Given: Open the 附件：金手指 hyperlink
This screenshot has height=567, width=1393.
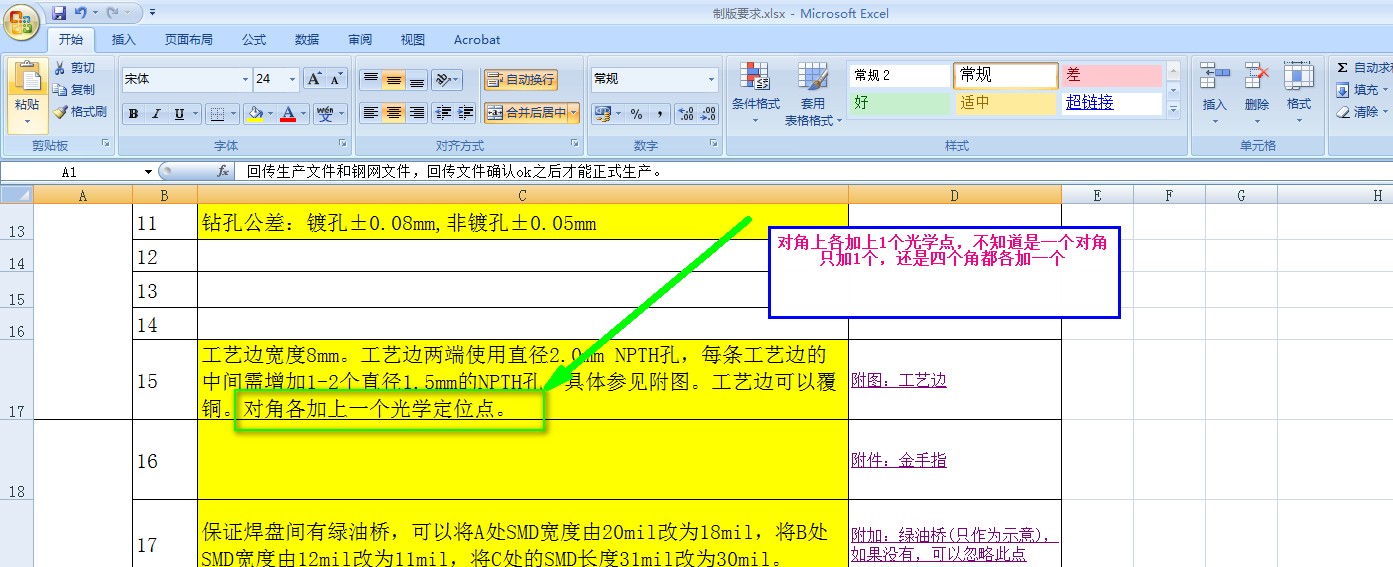Looking at the screenshot, I should click(899, 460).
